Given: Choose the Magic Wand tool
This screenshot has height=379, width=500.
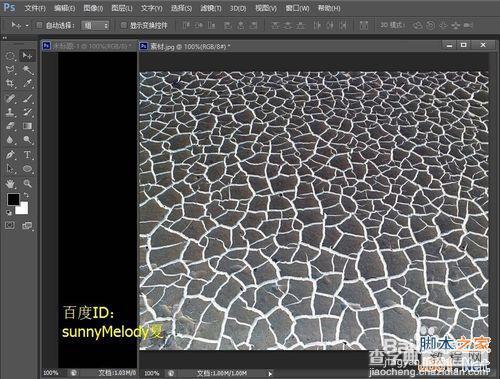Looking at the screenshot, I should pos(27,70).
